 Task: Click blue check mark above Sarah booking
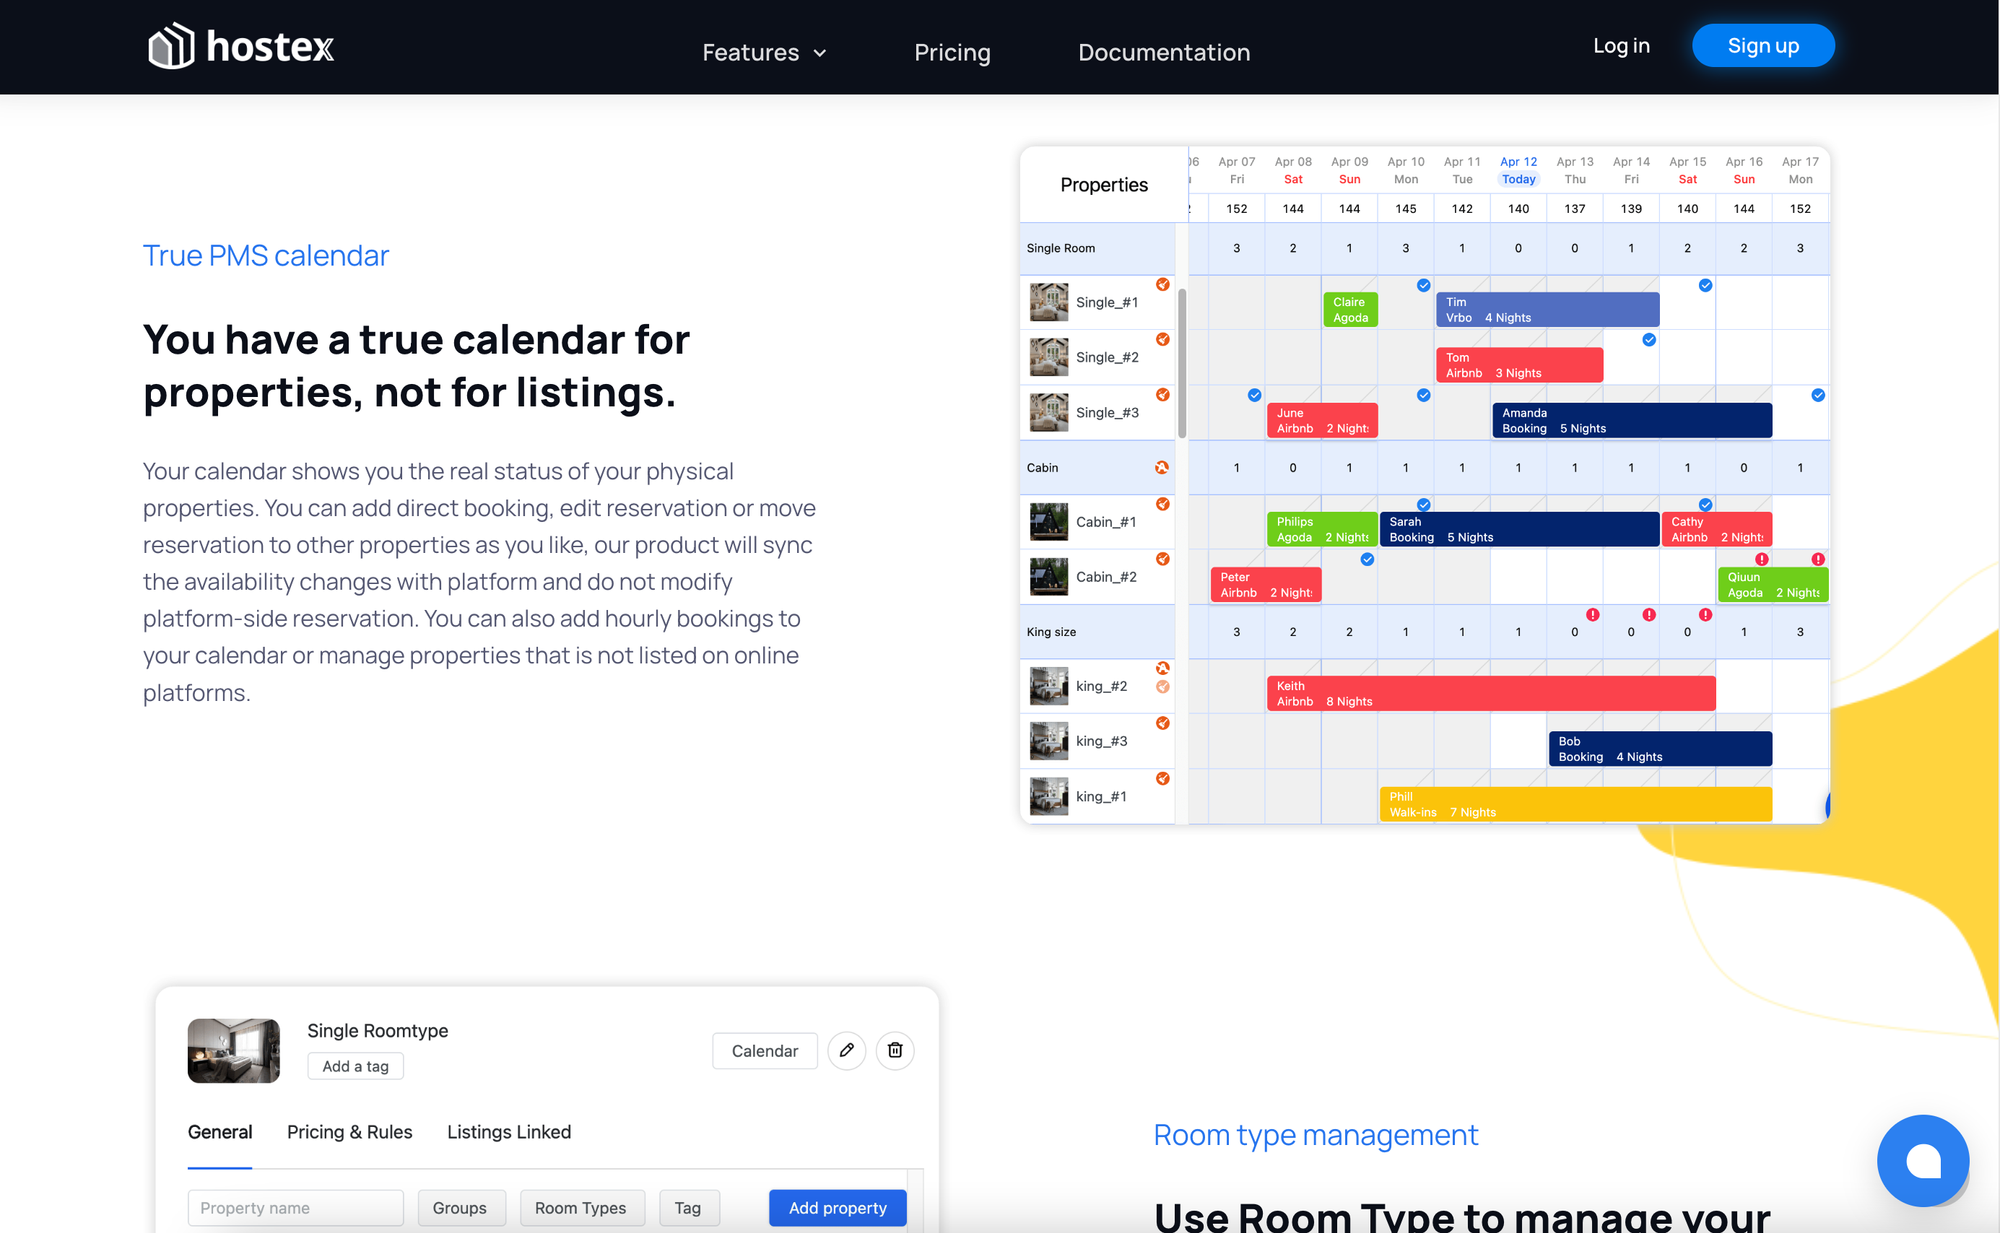1424,505
